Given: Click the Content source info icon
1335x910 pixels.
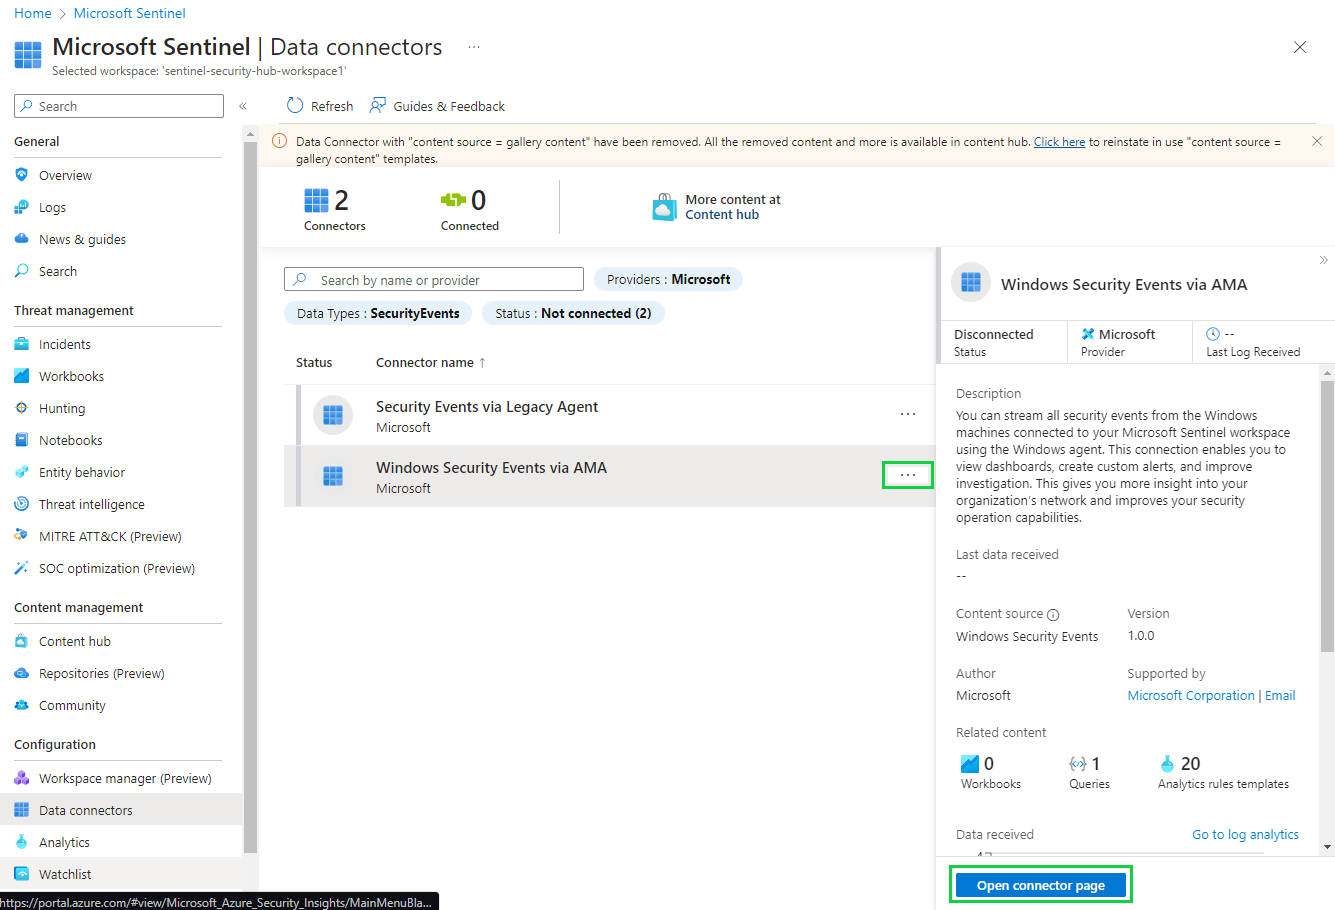Looking at the screenshot, I should pos(1053,614).
